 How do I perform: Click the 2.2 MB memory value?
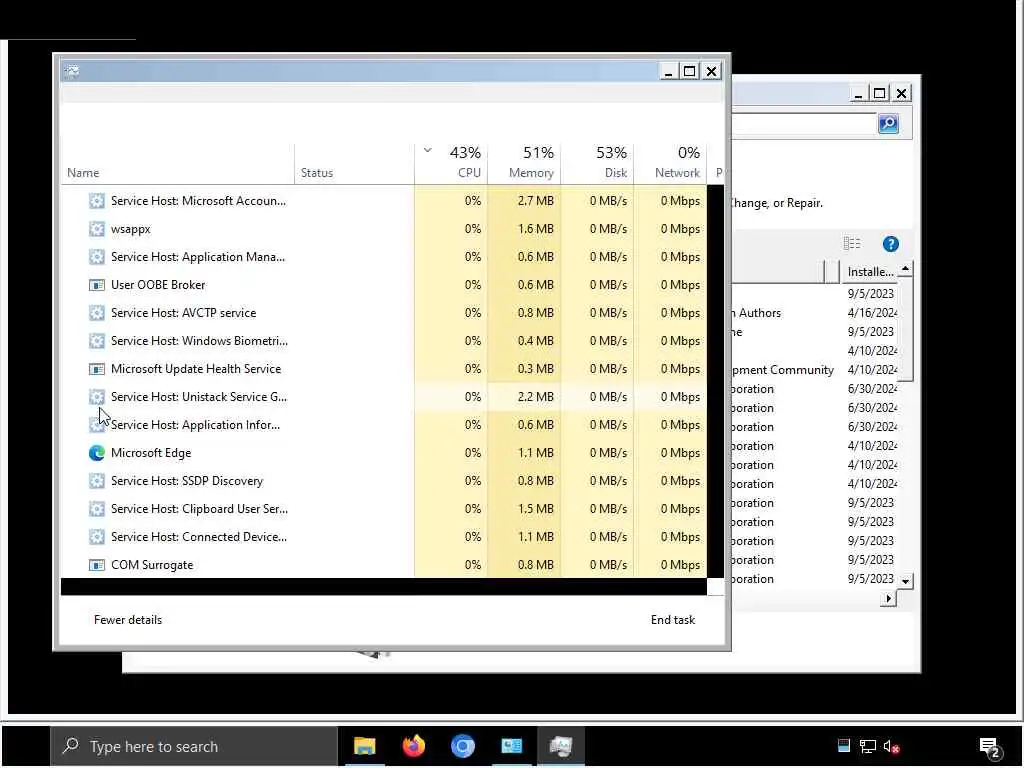click(x=536, y=397)
